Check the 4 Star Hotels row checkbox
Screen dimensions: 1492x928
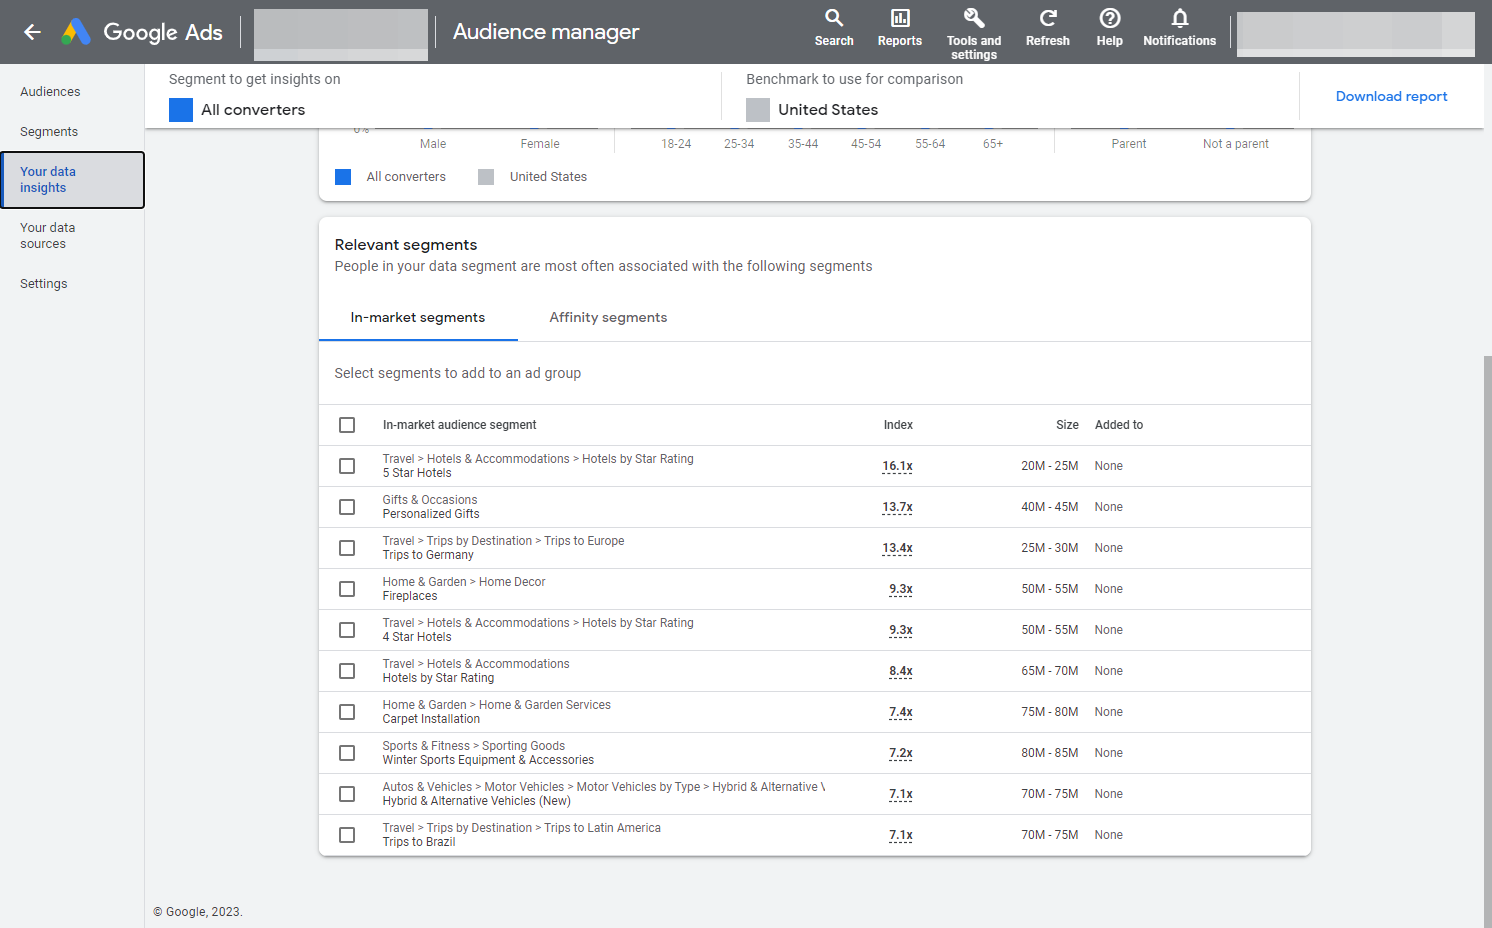pos(347,630)
